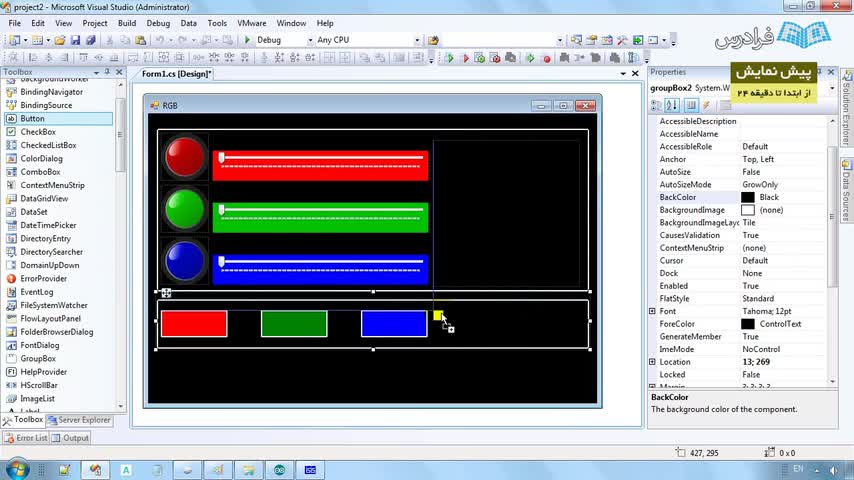Open the Add New Item dropdown arrow
Screen dimensions: 854x480
[x=48, y=40]
